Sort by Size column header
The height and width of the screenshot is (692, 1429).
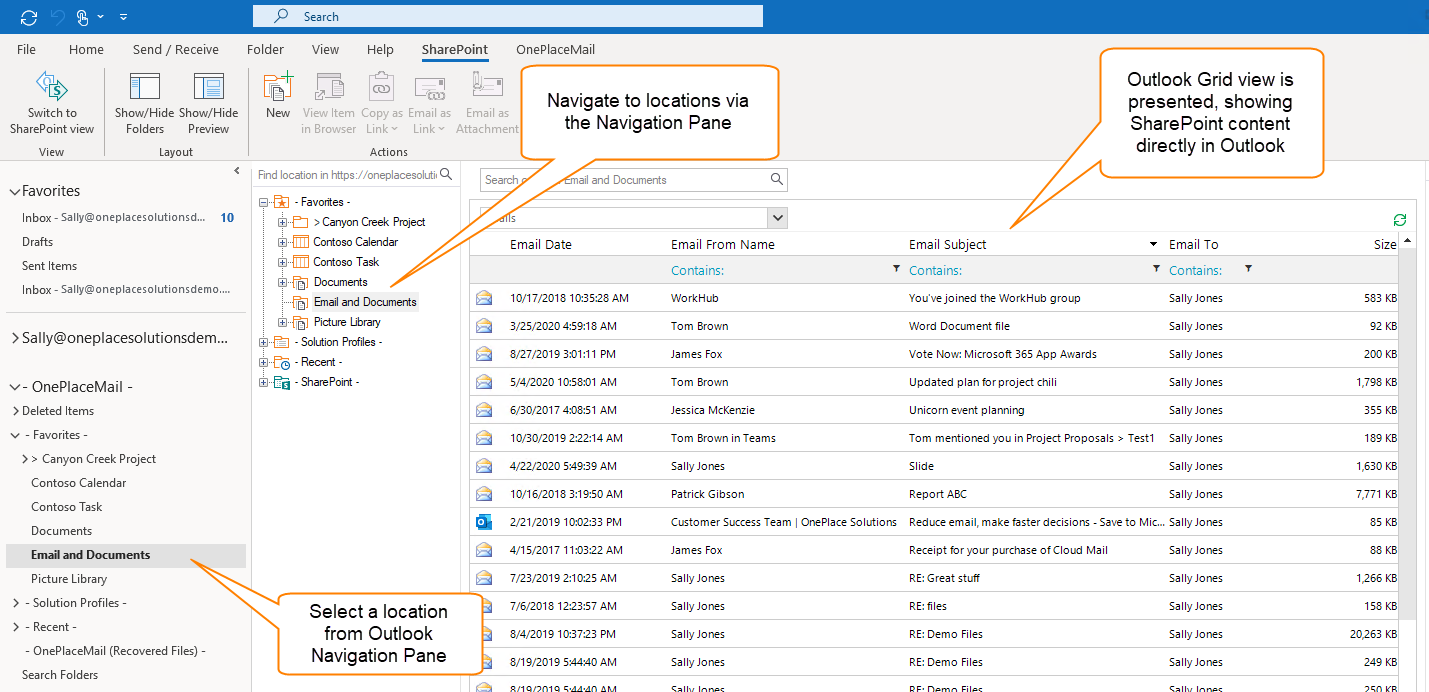[x=1385, y=245]
